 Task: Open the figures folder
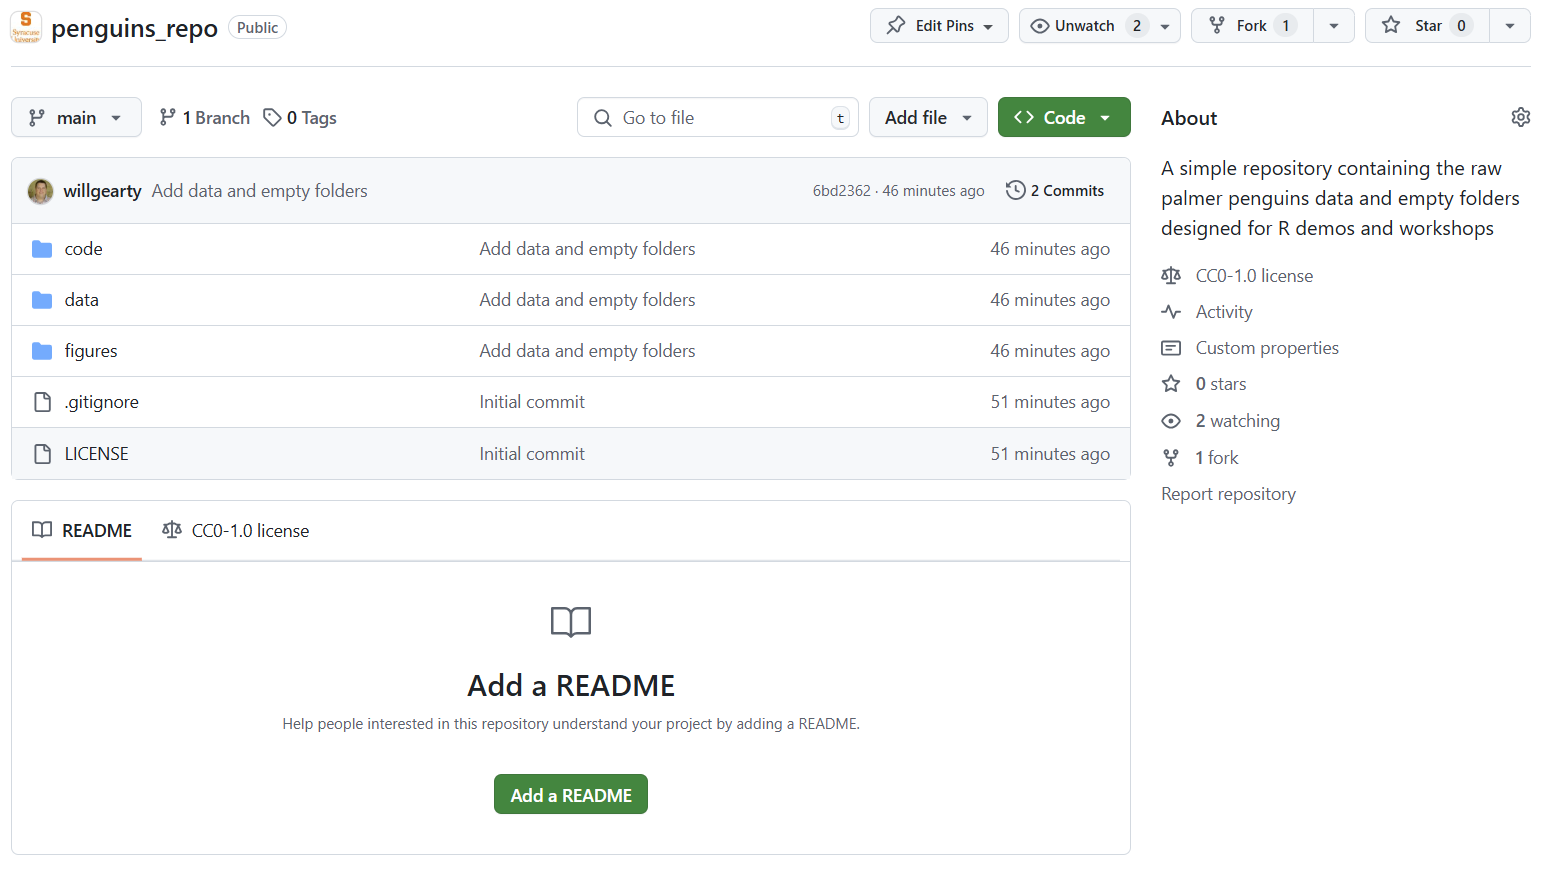coord(91,351)
